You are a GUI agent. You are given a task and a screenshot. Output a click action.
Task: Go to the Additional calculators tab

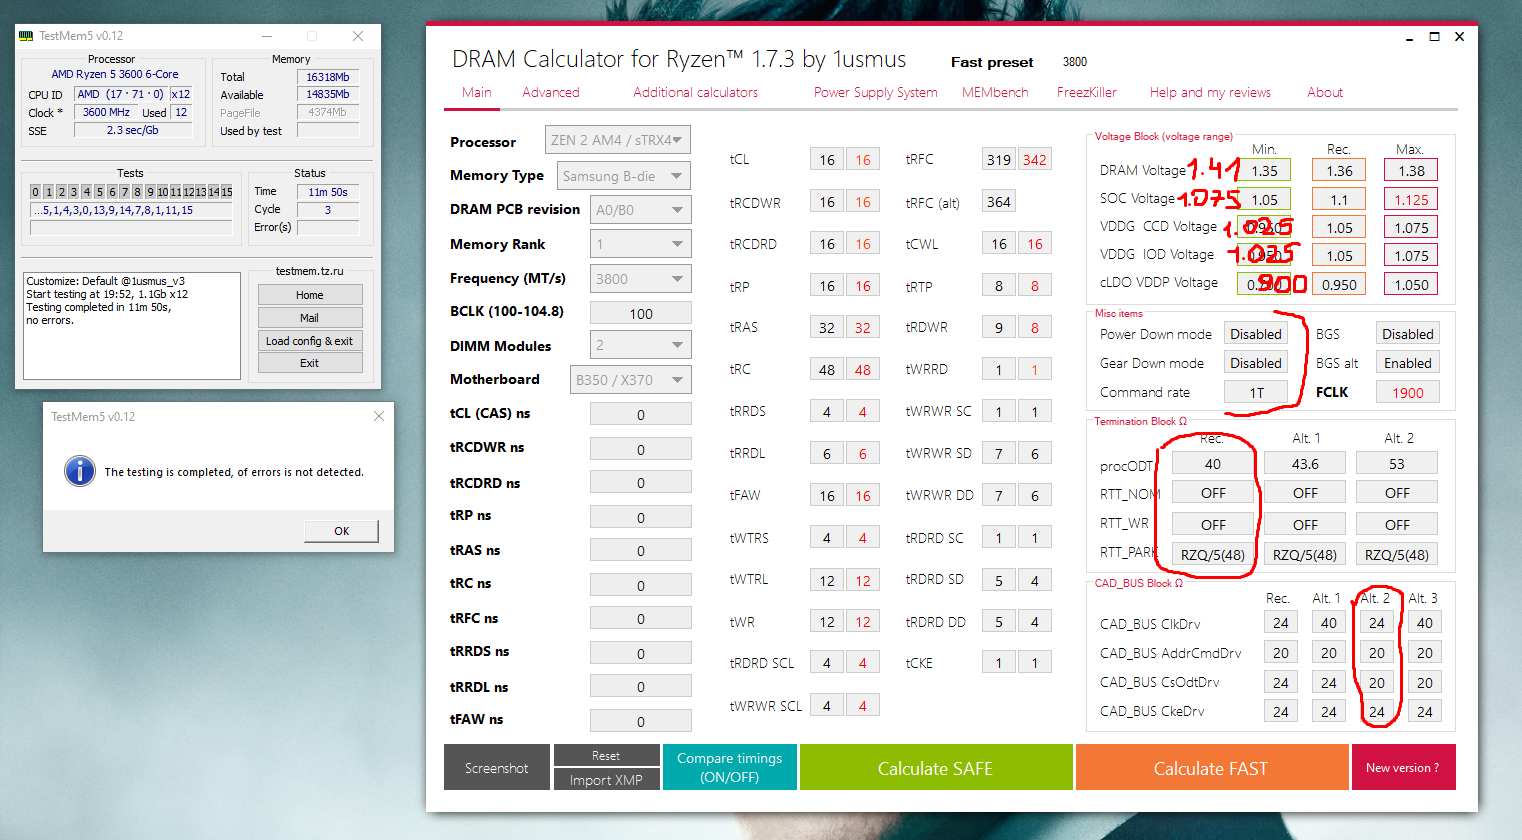(x=696, y=92)
